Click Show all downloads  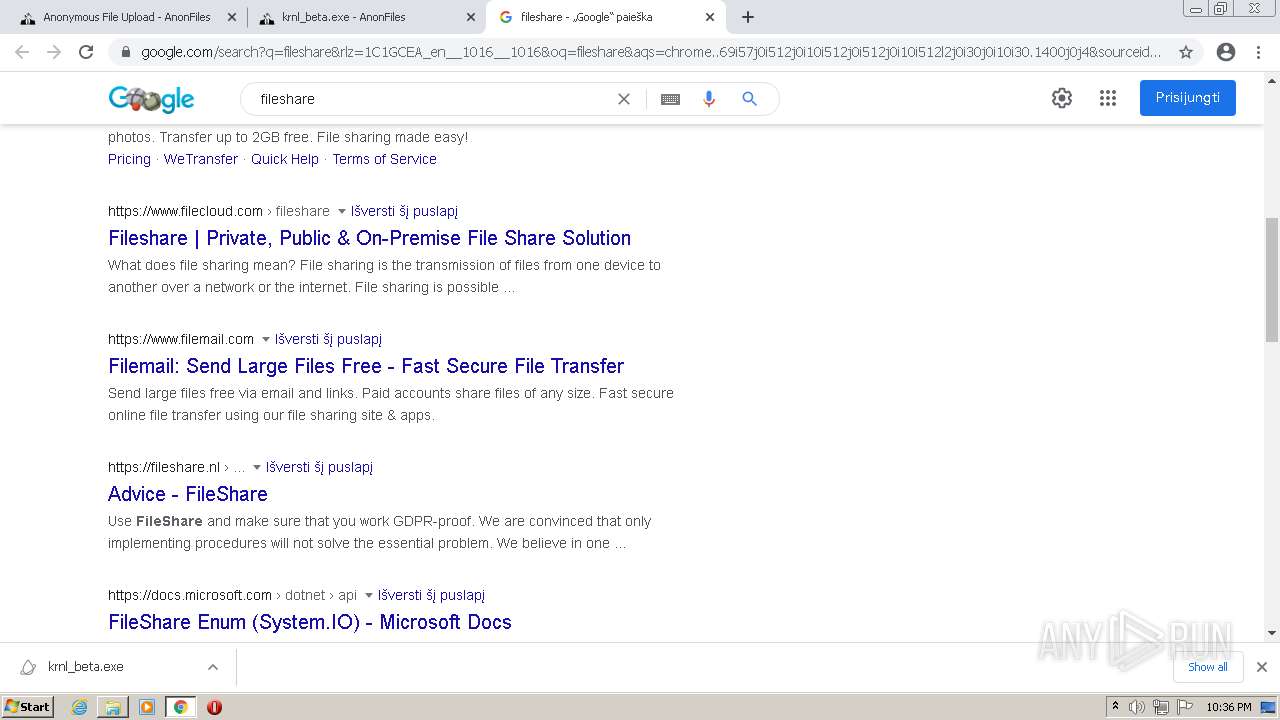(x=1208, y=667)
